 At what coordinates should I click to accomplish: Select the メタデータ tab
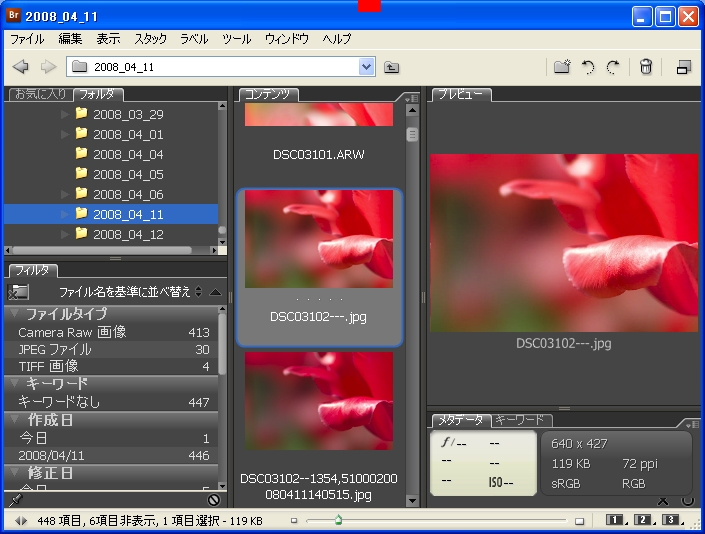click(x=460, y=420)
